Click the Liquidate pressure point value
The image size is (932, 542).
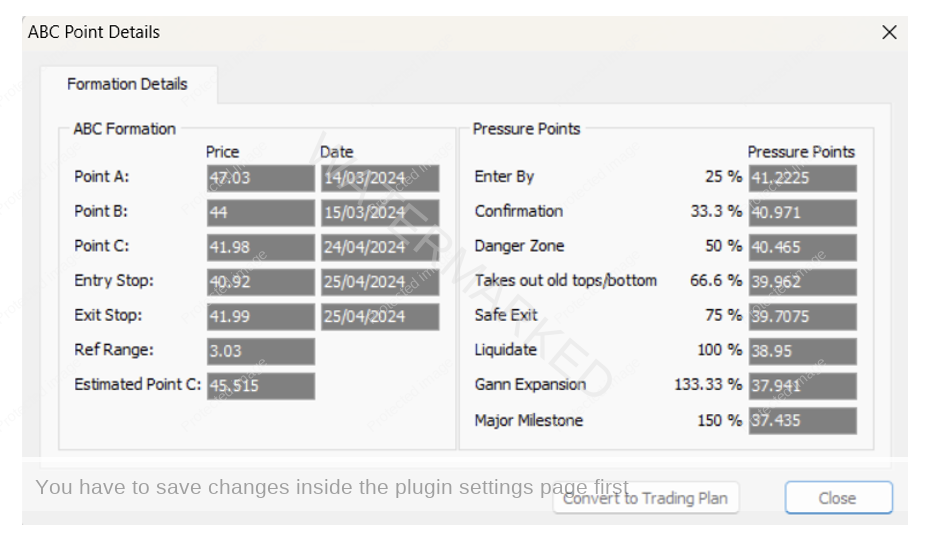coord(802,351)
